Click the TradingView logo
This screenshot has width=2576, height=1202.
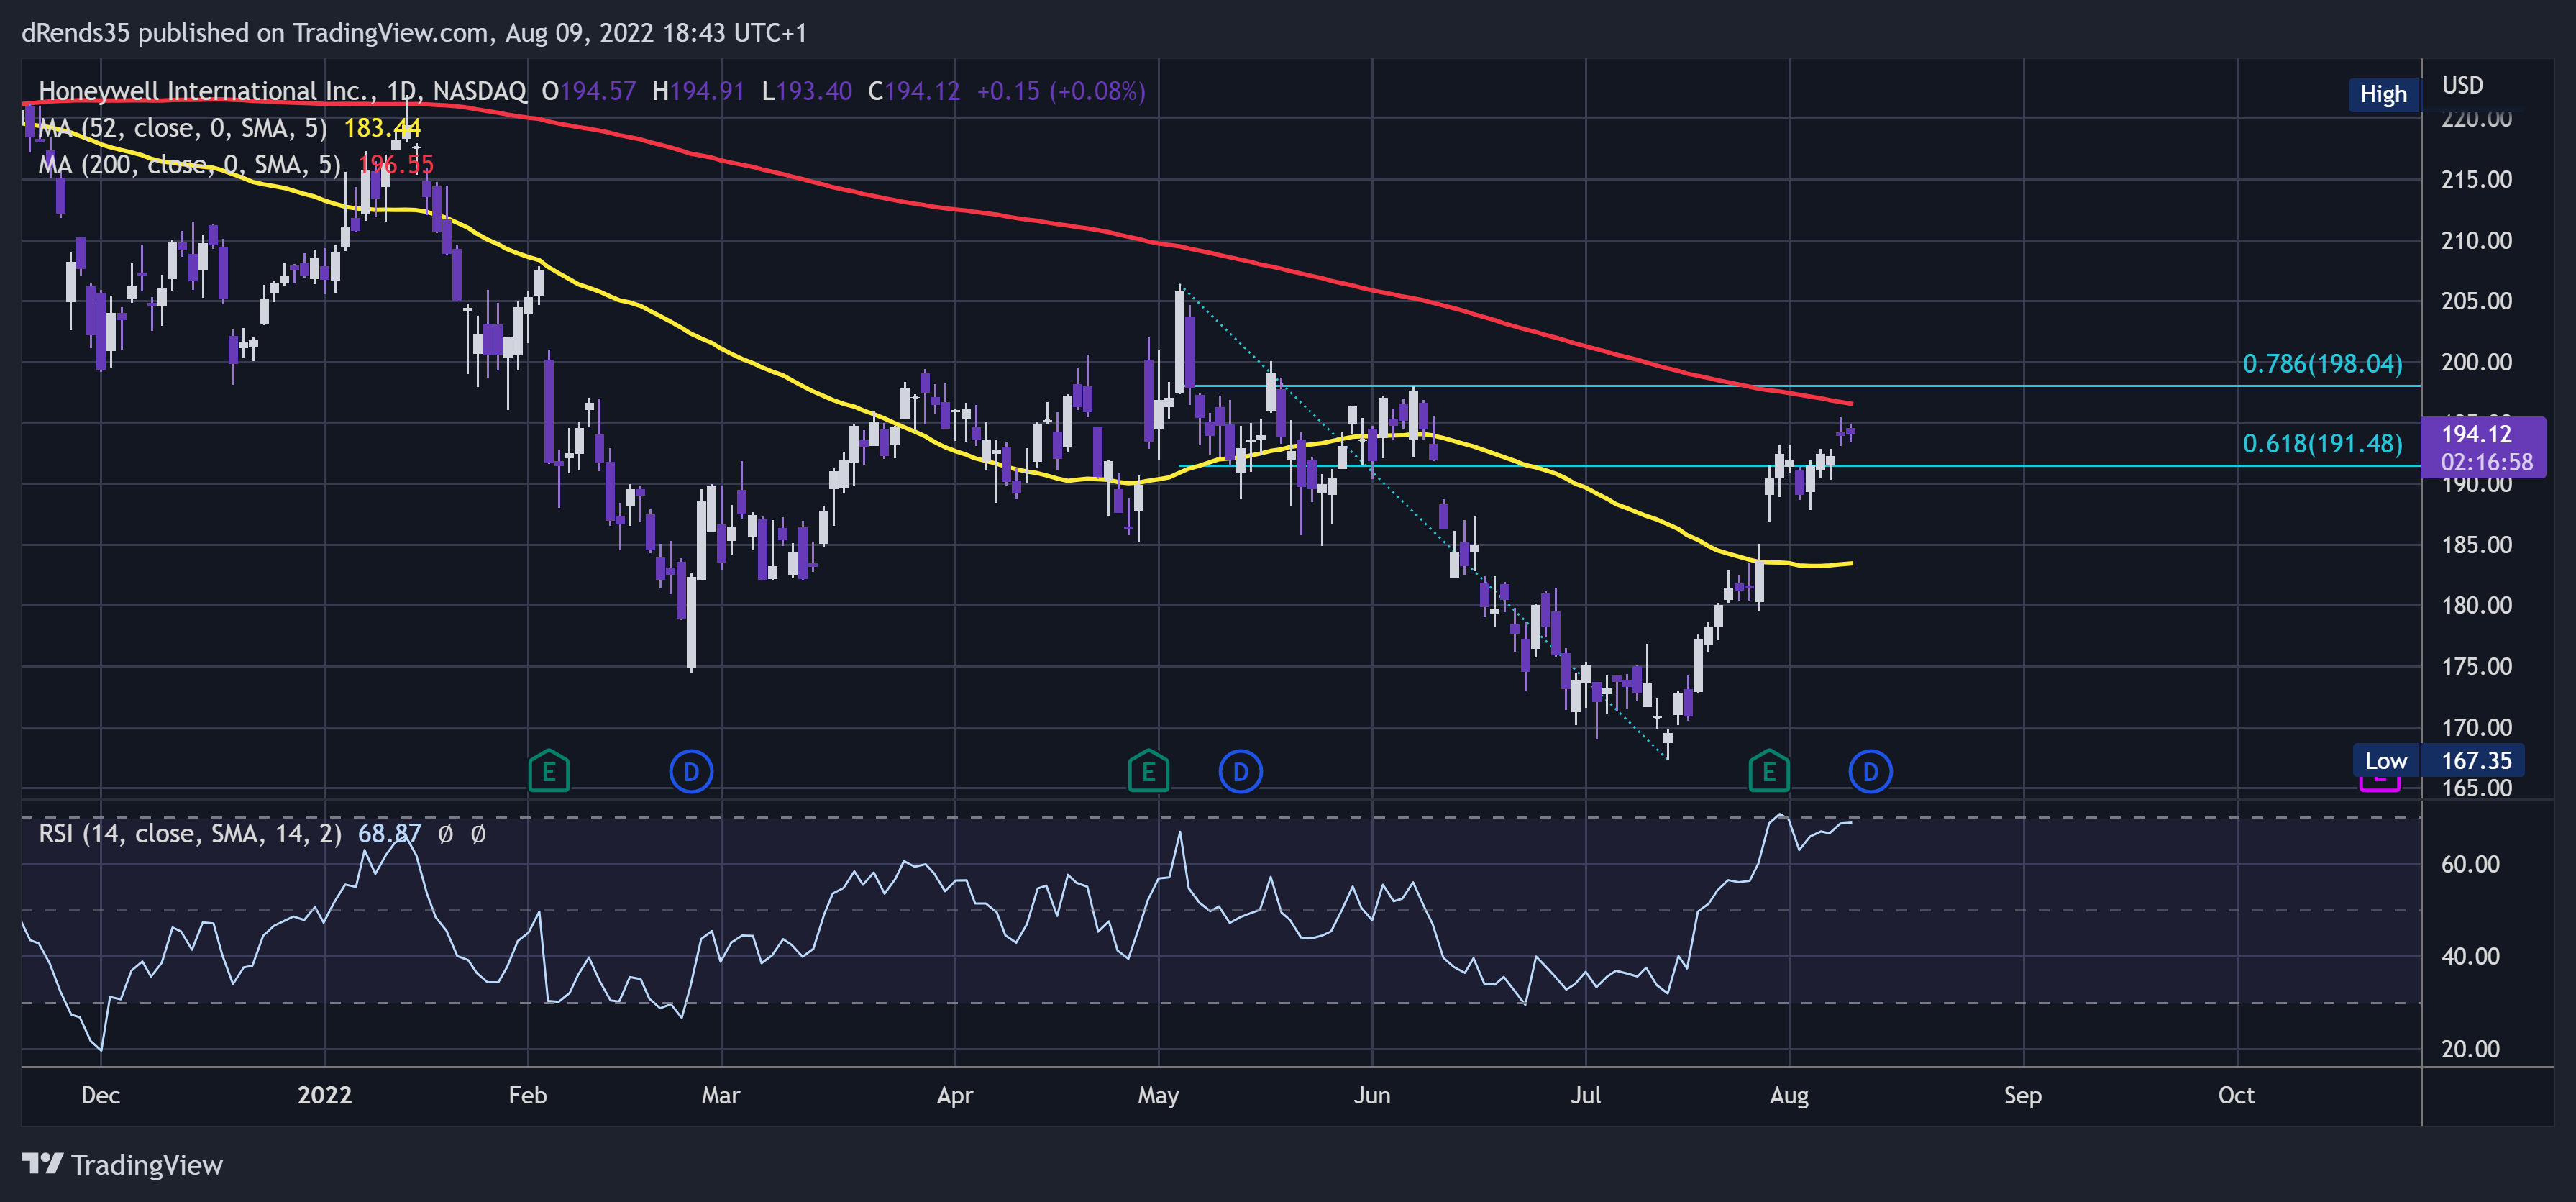point(122,1164)
